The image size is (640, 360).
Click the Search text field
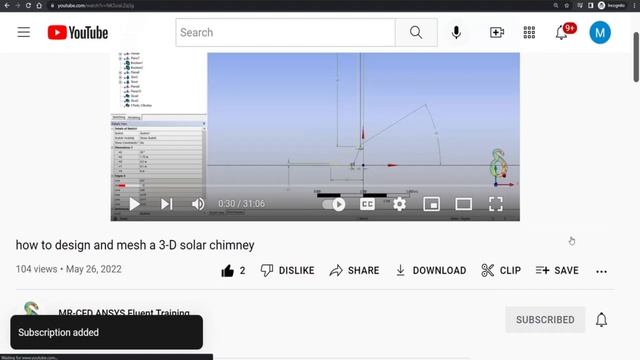[285, 32]
